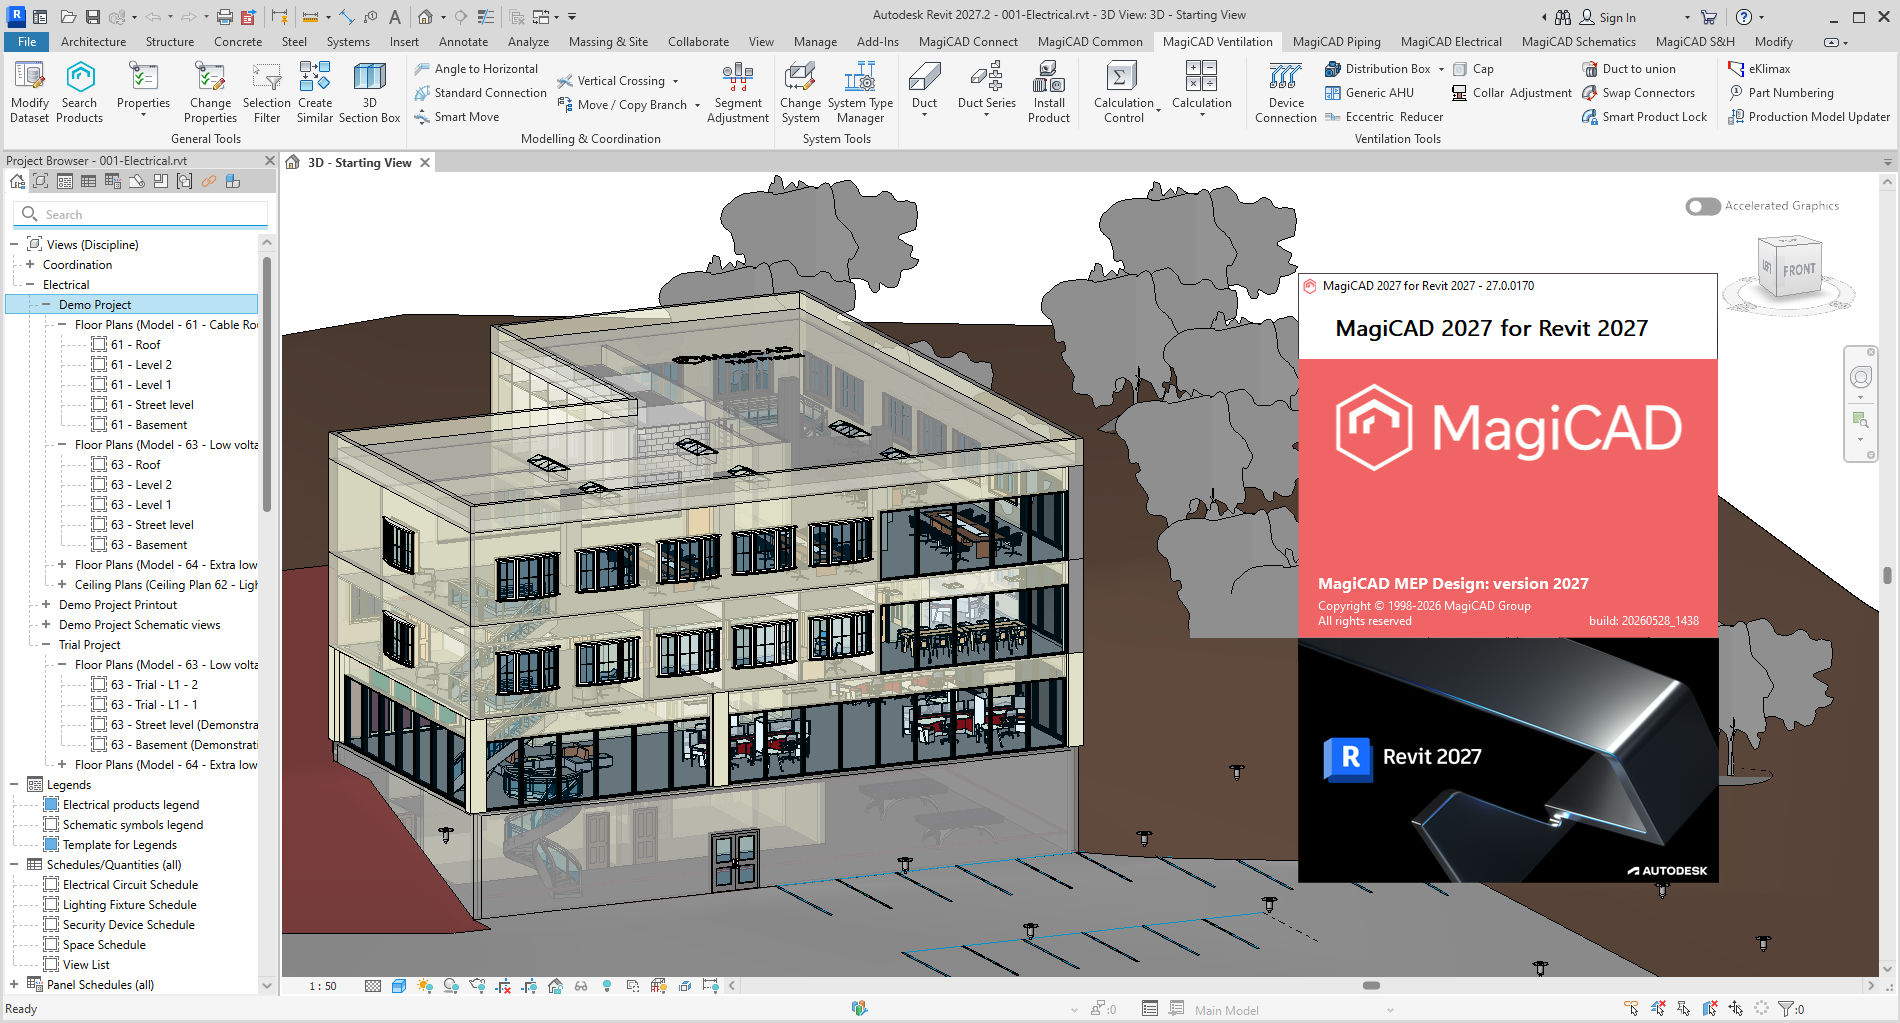Open the File menu

coord(27,42)
